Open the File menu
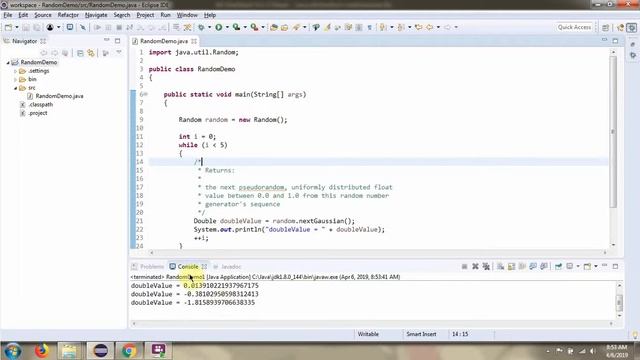This screenshot has width=640, height=360. point(8,15)
